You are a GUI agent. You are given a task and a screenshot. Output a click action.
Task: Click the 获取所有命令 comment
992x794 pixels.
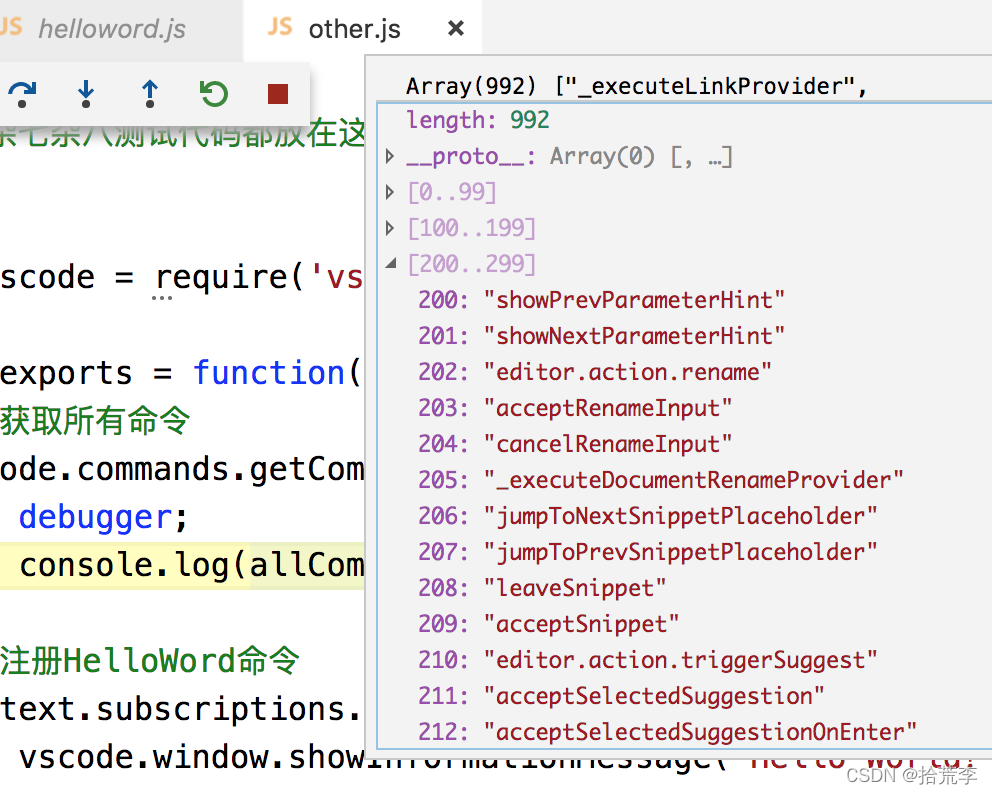tap(95, 421)
